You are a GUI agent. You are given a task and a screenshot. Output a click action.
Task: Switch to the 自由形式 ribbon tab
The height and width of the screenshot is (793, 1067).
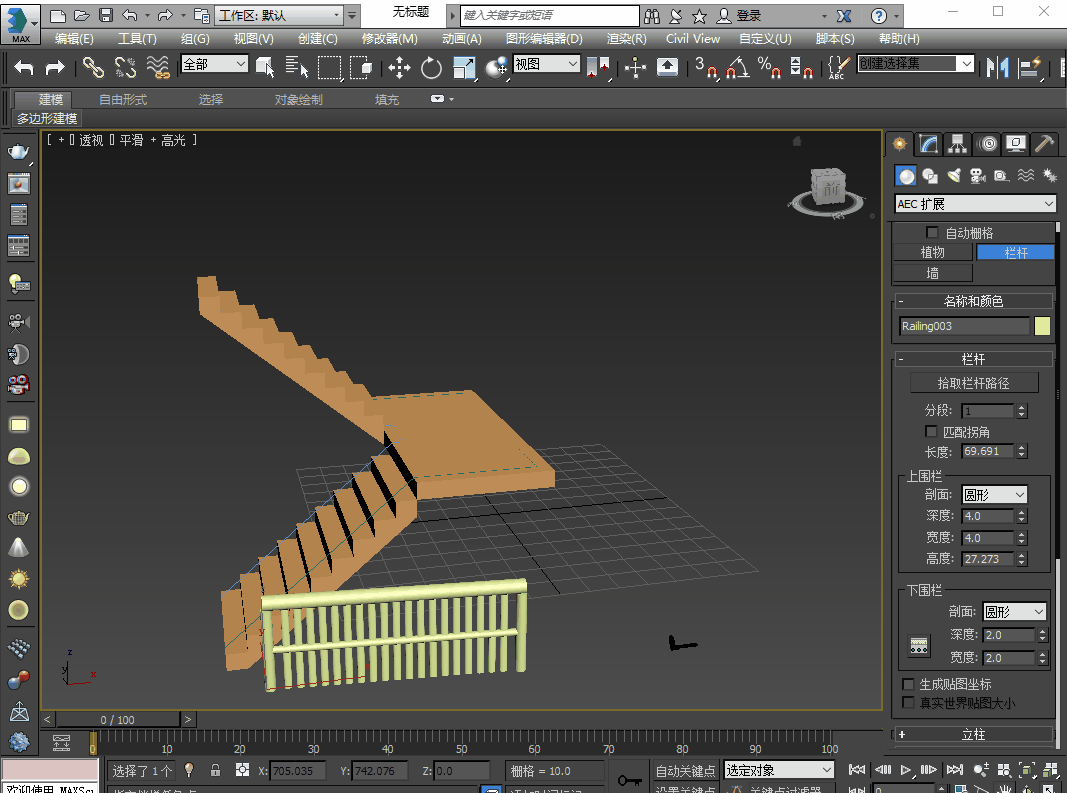123,99
